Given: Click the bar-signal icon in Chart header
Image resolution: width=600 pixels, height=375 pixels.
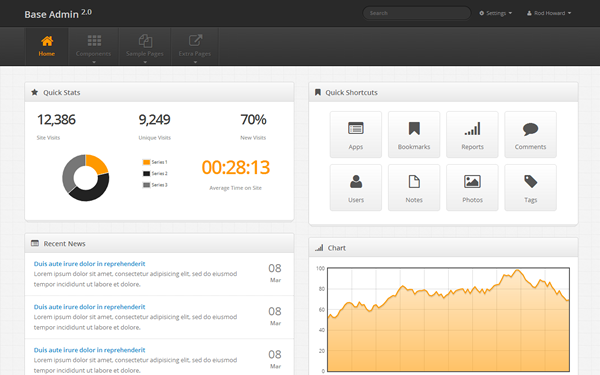Looking at the screenshot, I should (x=319, y=248).
